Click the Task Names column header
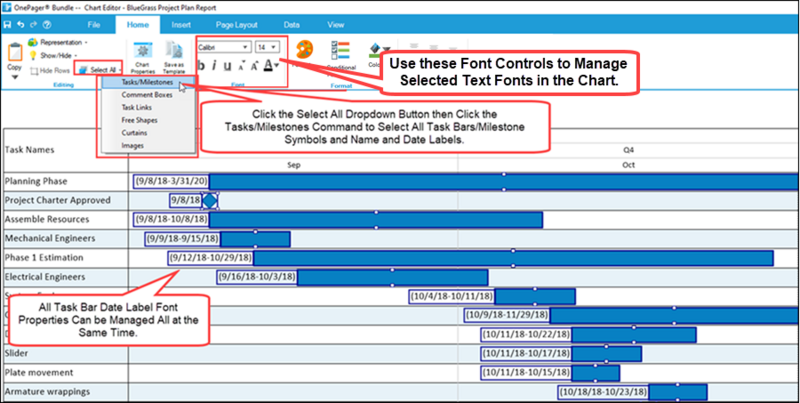 pos(30,150)
